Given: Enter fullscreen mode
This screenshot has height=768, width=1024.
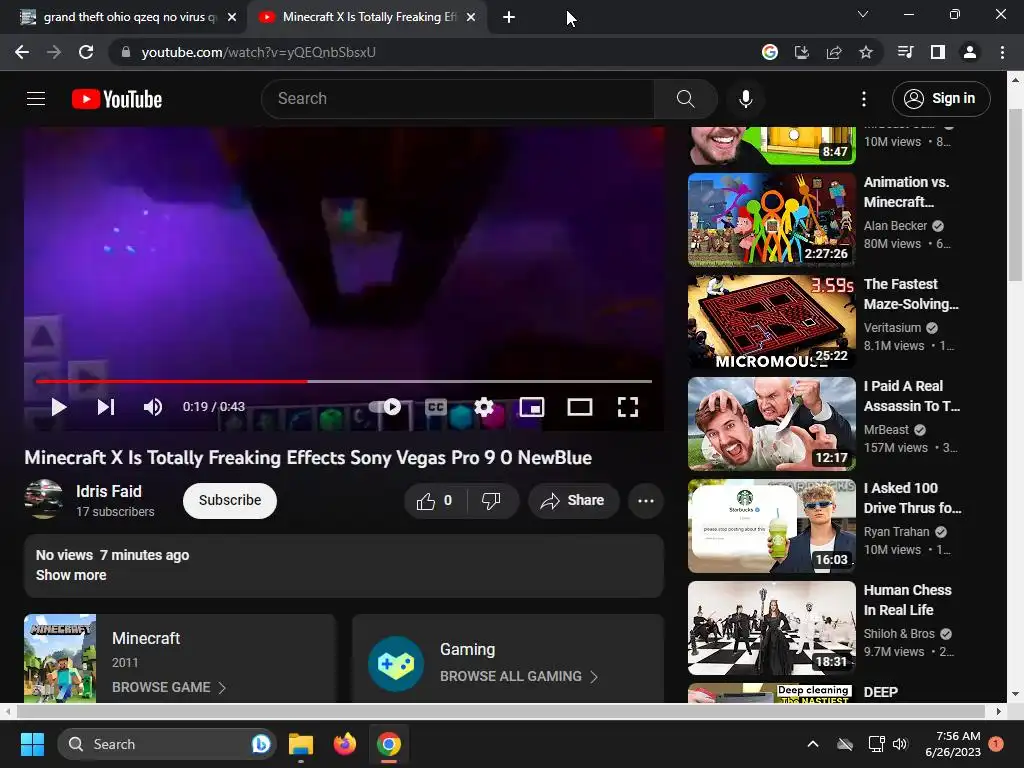Looking at the screenshot, I should pyautogui.click(x=628, y=407).
